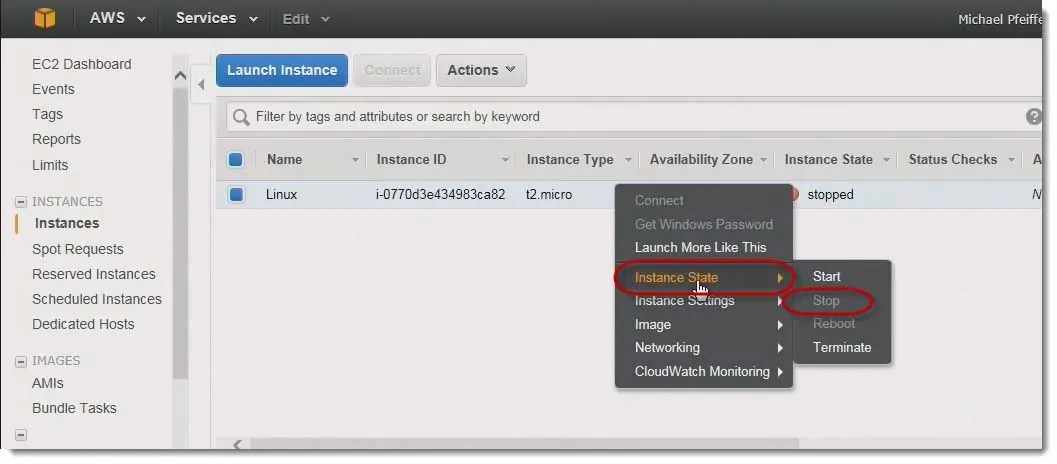Click the AWS cube logo icon

pyautogui.click(x=45, y=18)
